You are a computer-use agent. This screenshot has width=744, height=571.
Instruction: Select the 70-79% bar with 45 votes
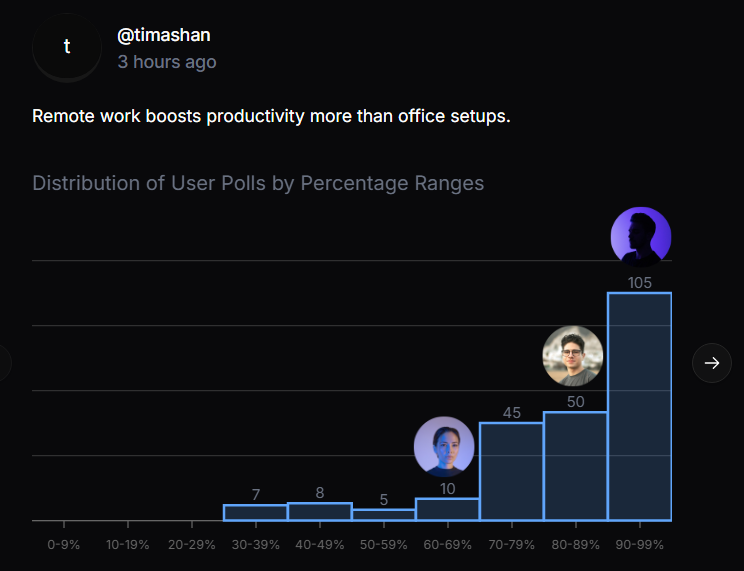pos(511,471)
